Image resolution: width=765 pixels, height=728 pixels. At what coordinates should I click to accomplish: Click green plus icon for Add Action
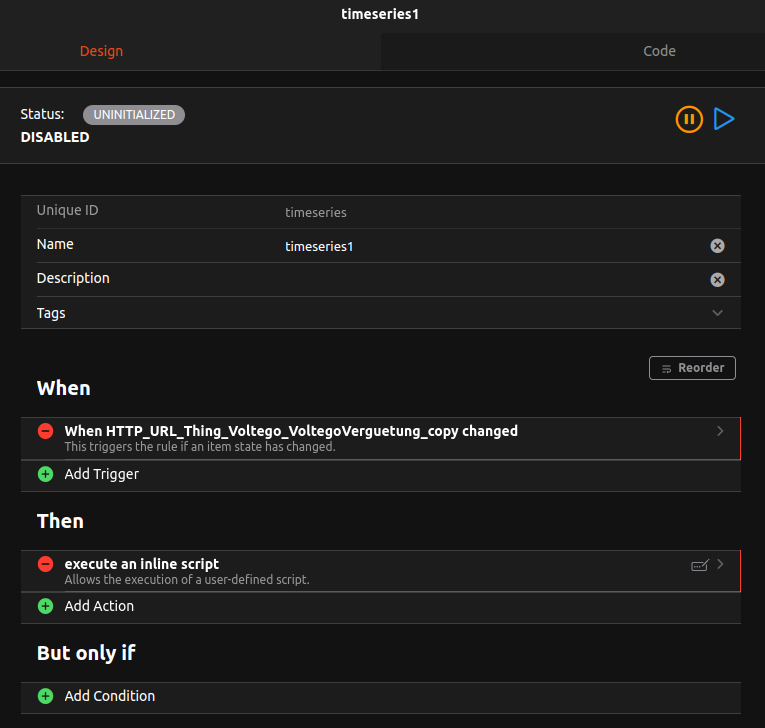click(x=45, y=606)
